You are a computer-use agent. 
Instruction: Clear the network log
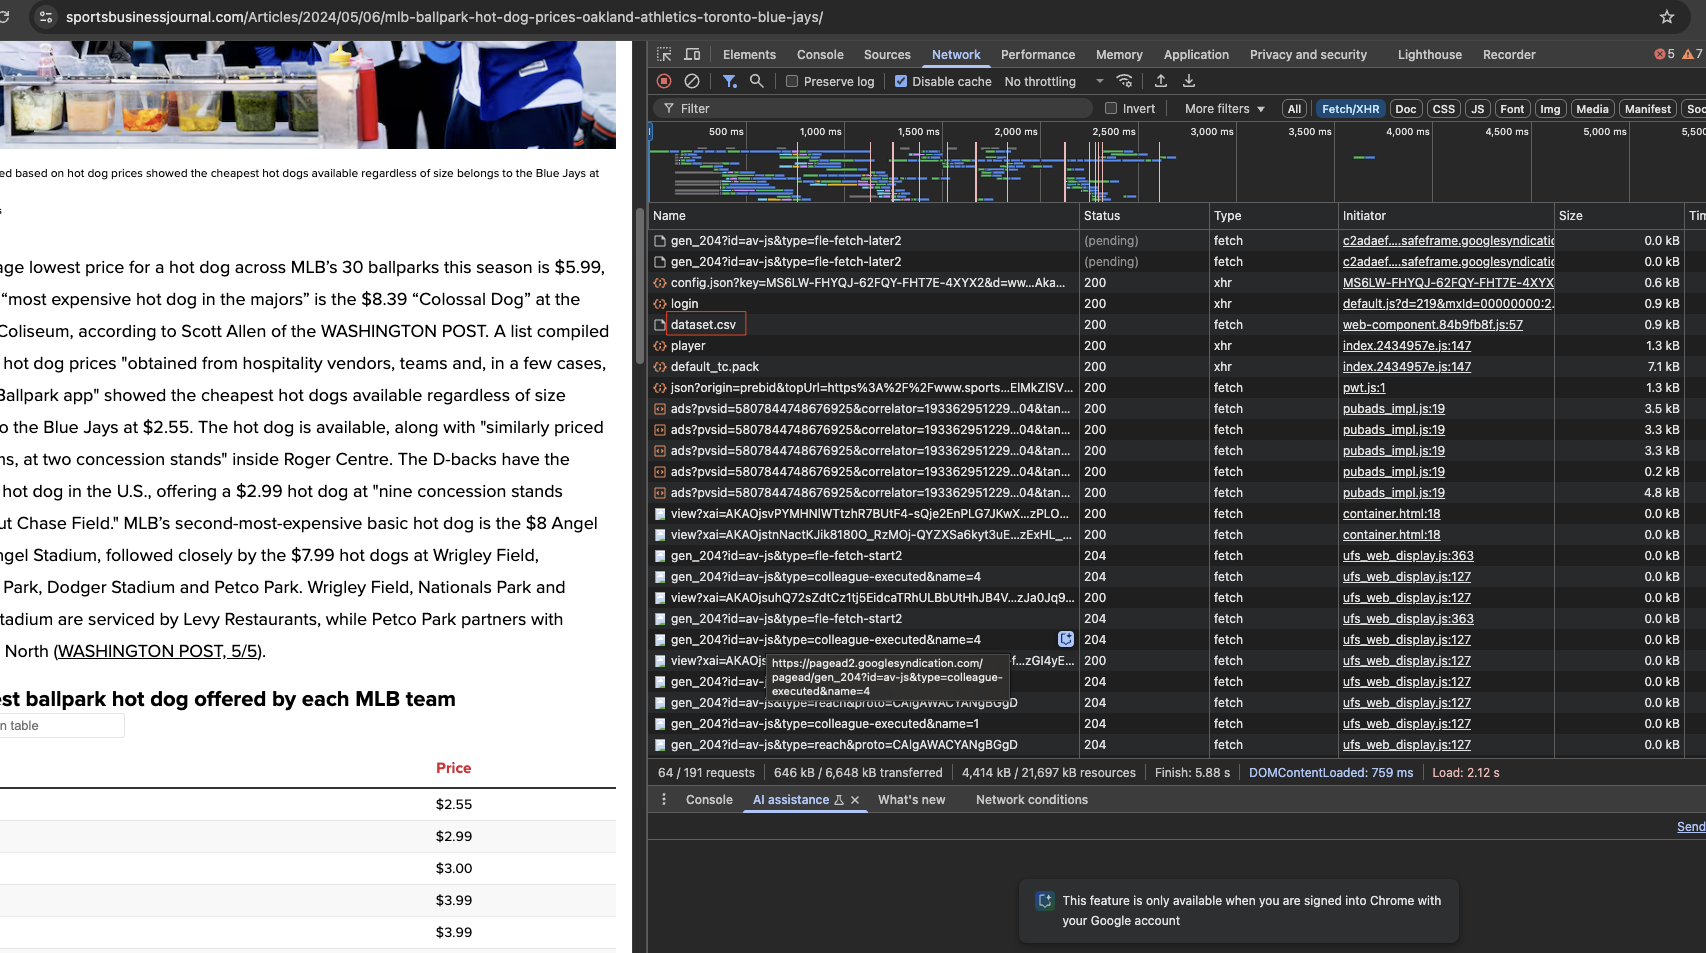click(692, 81)
